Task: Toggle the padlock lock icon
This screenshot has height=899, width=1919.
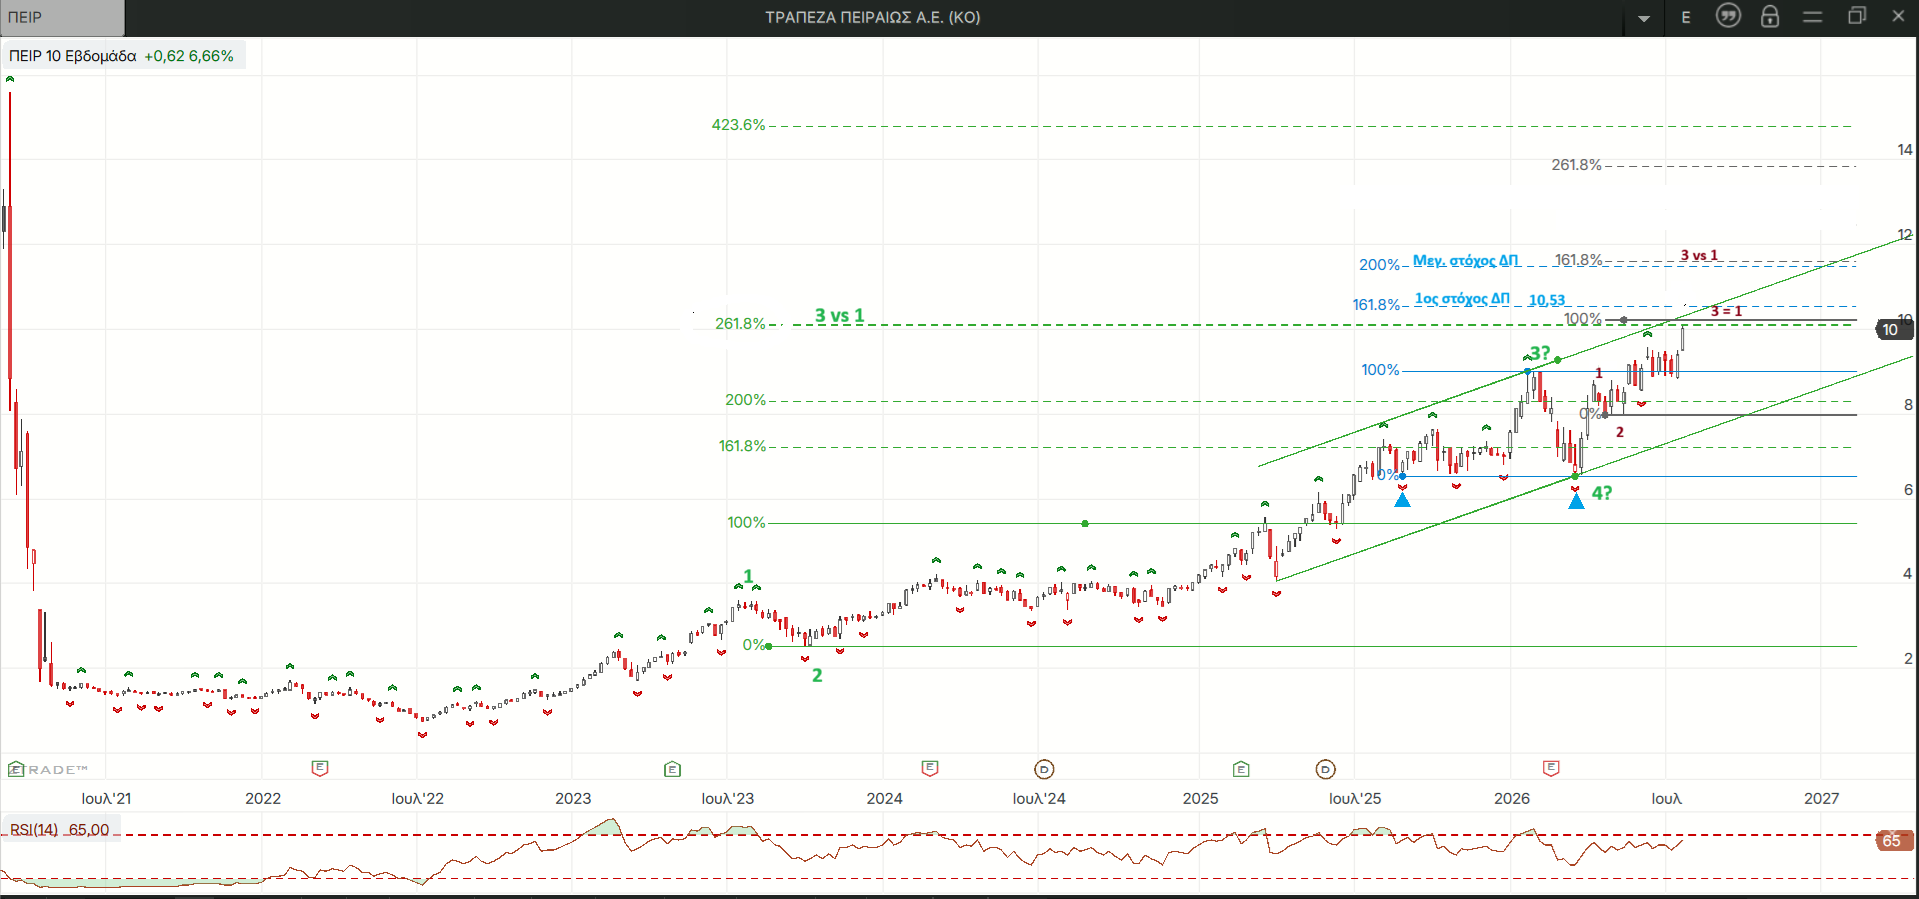Action: click(1770, 16)
